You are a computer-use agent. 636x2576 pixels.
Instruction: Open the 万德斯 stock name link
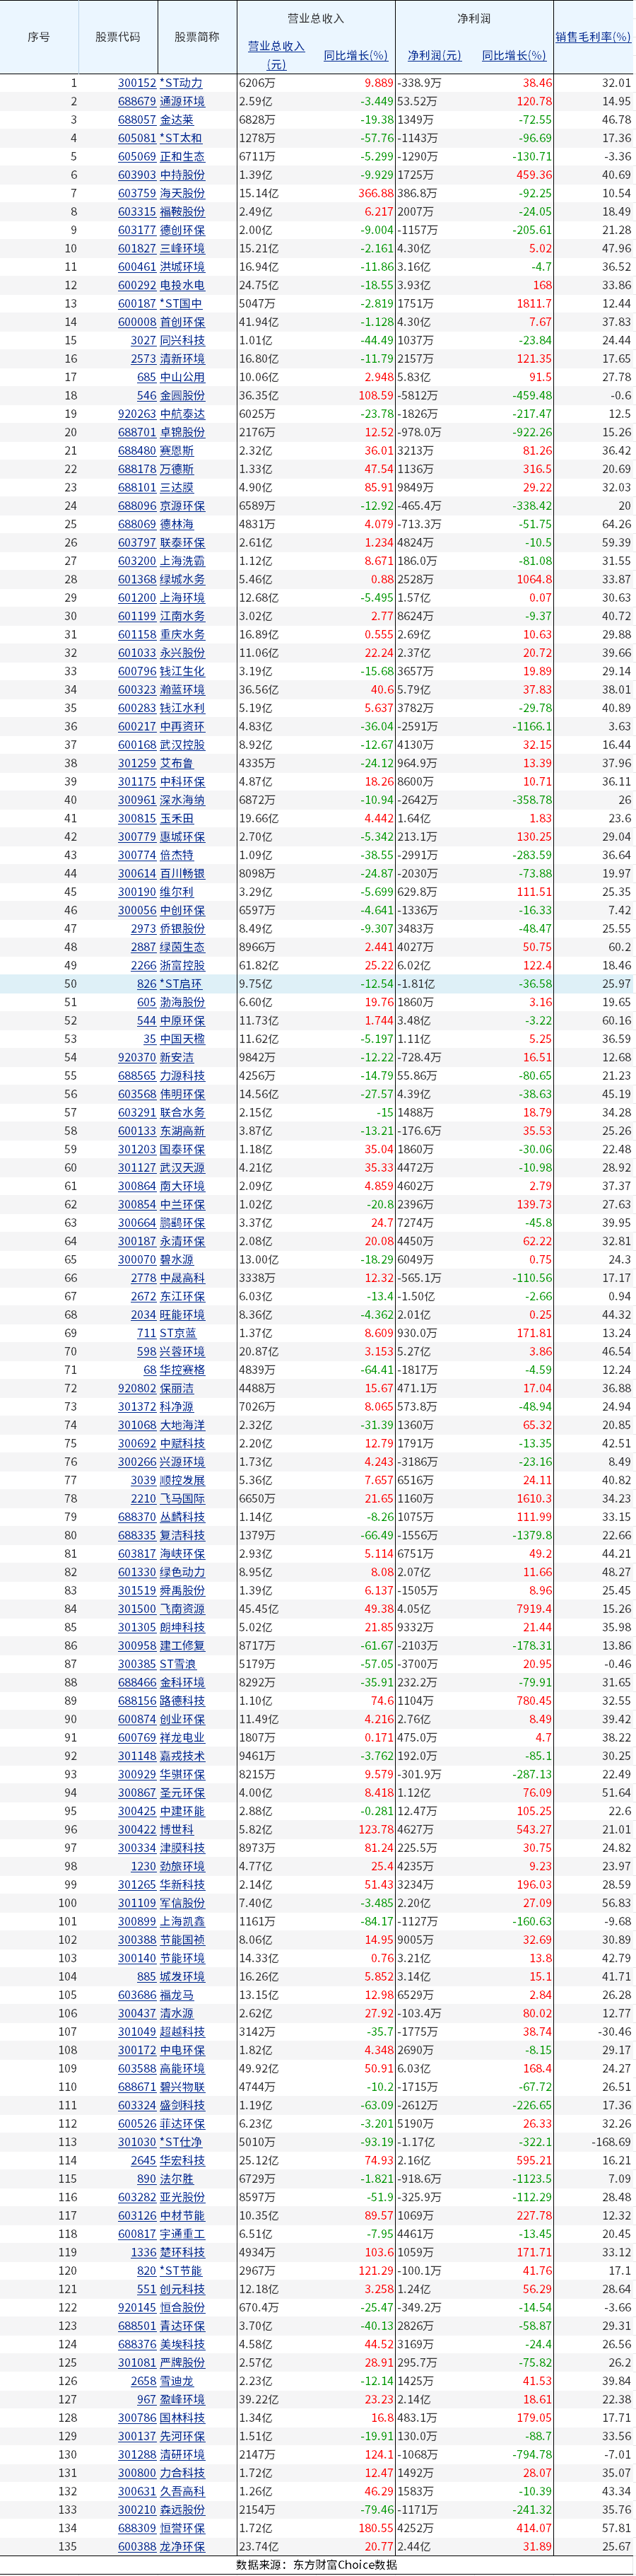(x=177, y=469)
